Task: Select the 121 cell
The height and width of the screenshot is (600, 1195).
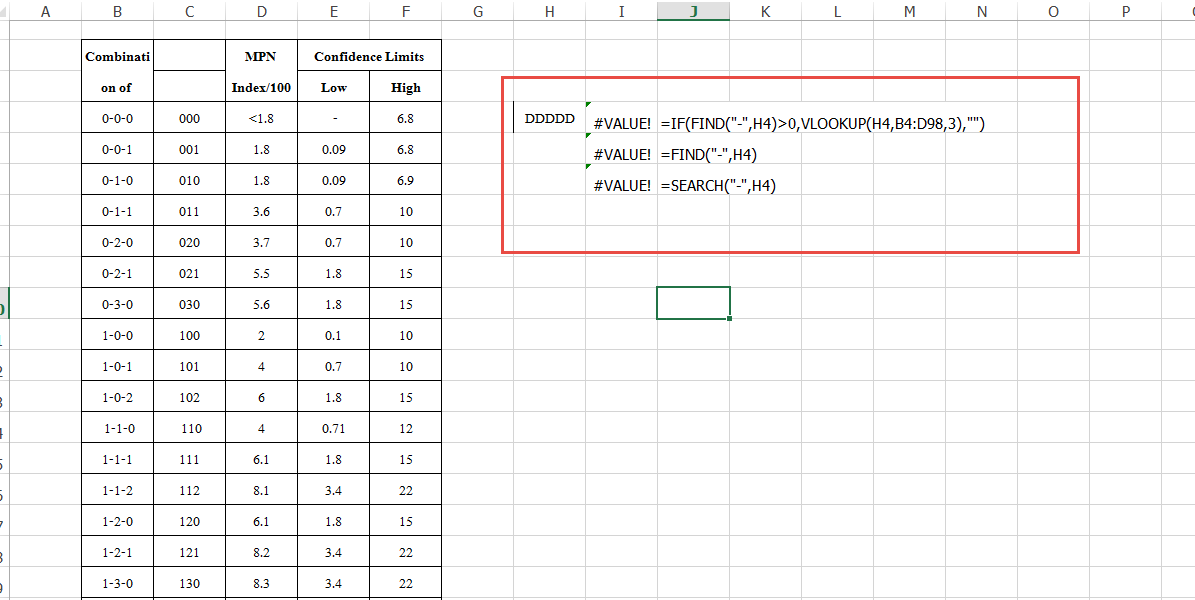Action: (189, 552)
